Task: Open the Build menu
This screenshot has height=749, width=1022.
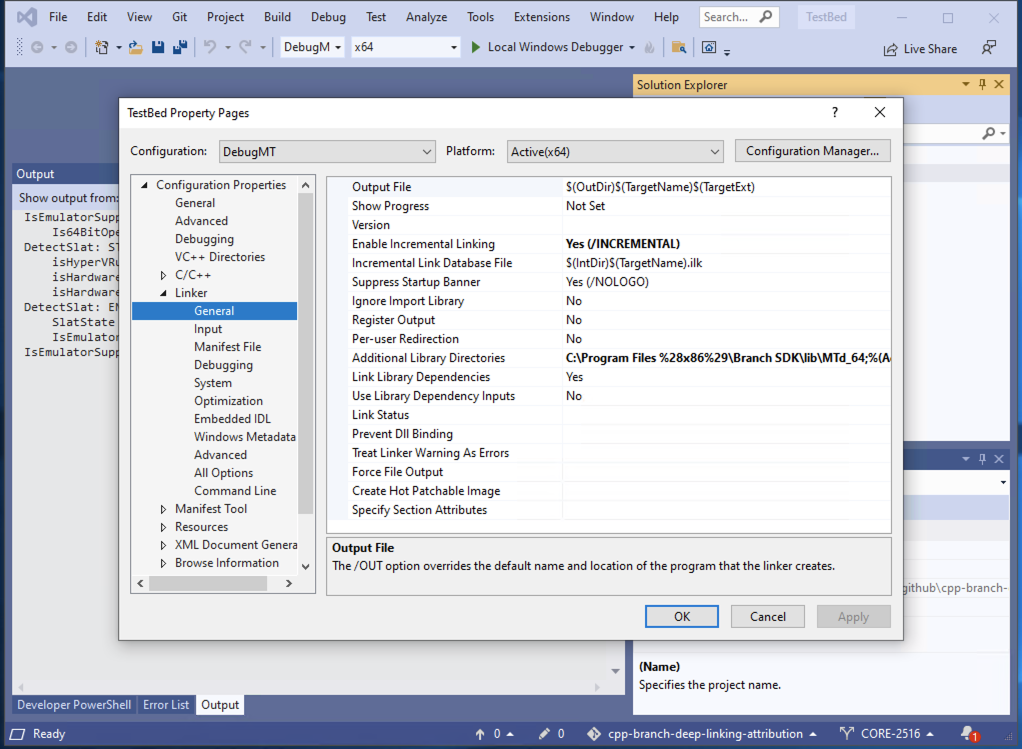Action: click(277, 17)
